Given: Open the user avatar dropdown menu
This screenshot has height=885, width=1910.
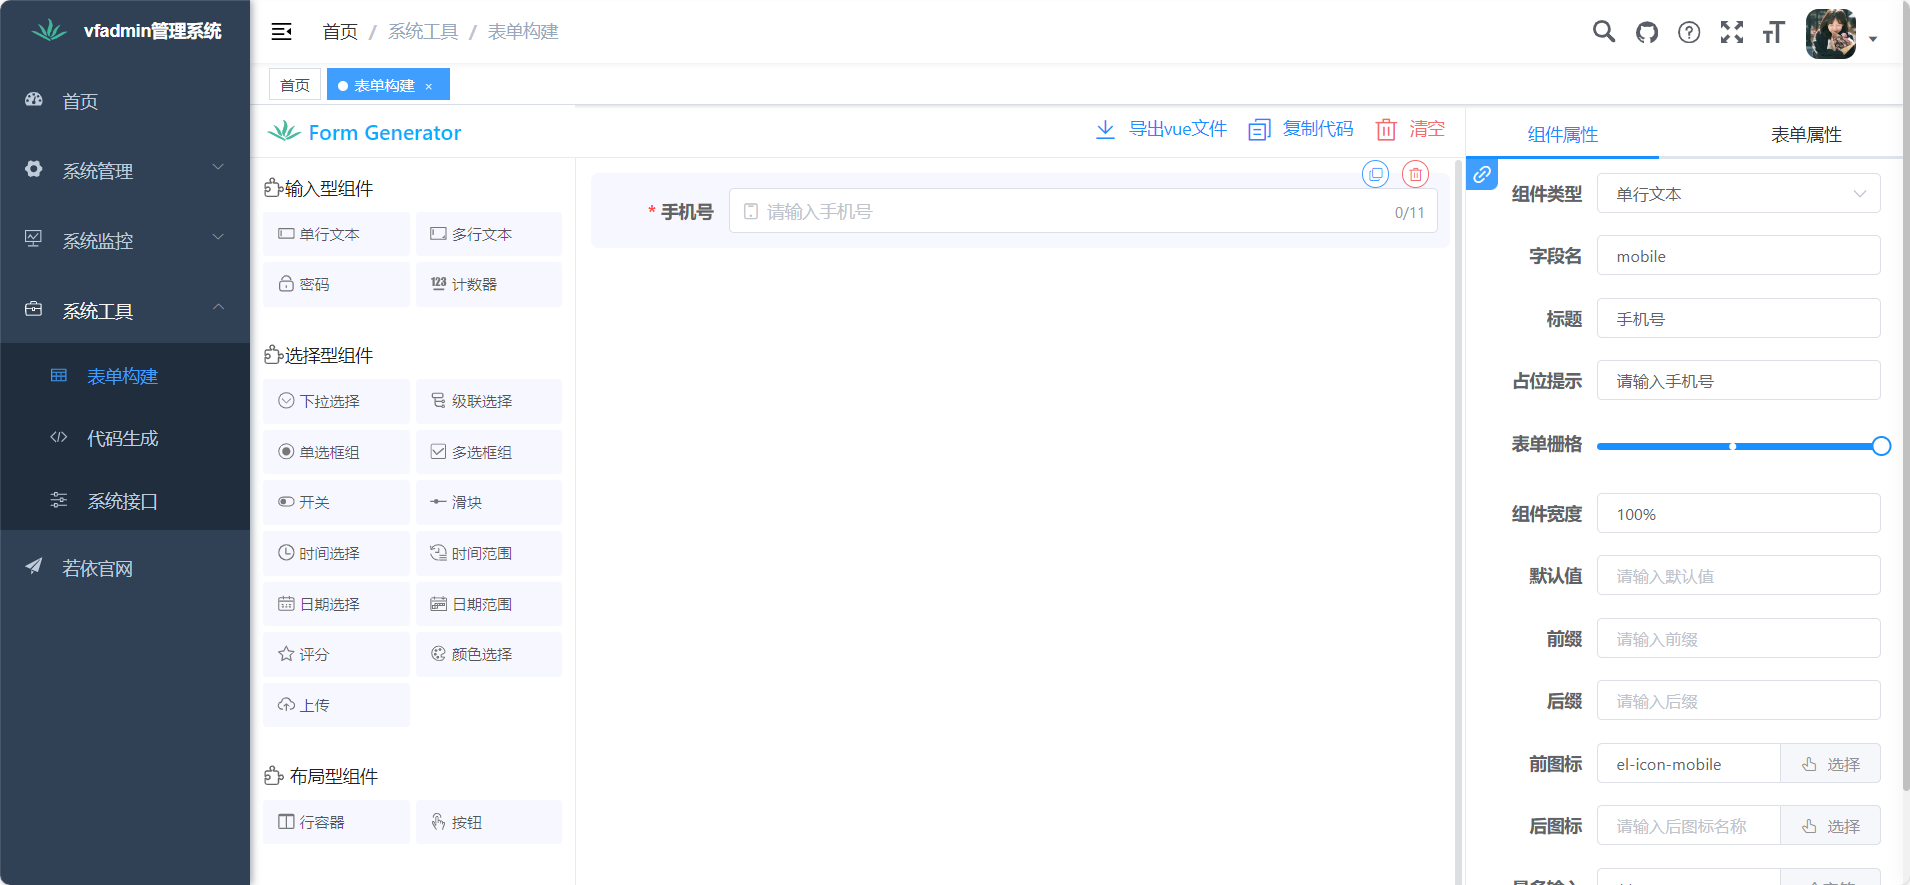Looking at the screenshot, I should coord(1841,34).
